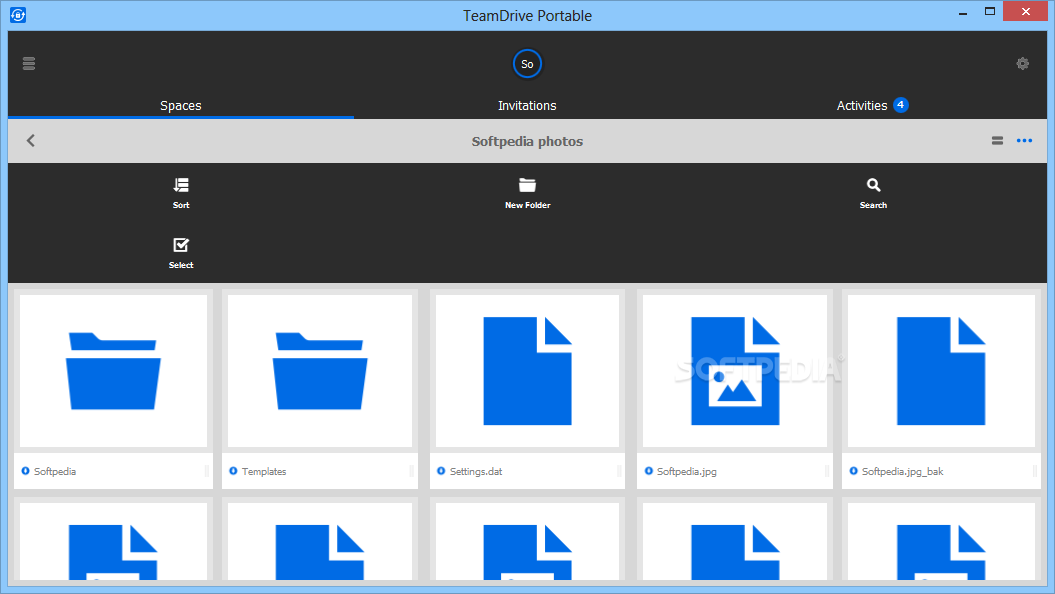1055x594 pixels.
Task: Click sync status icon beside Settings.dat
Action: 441,471
